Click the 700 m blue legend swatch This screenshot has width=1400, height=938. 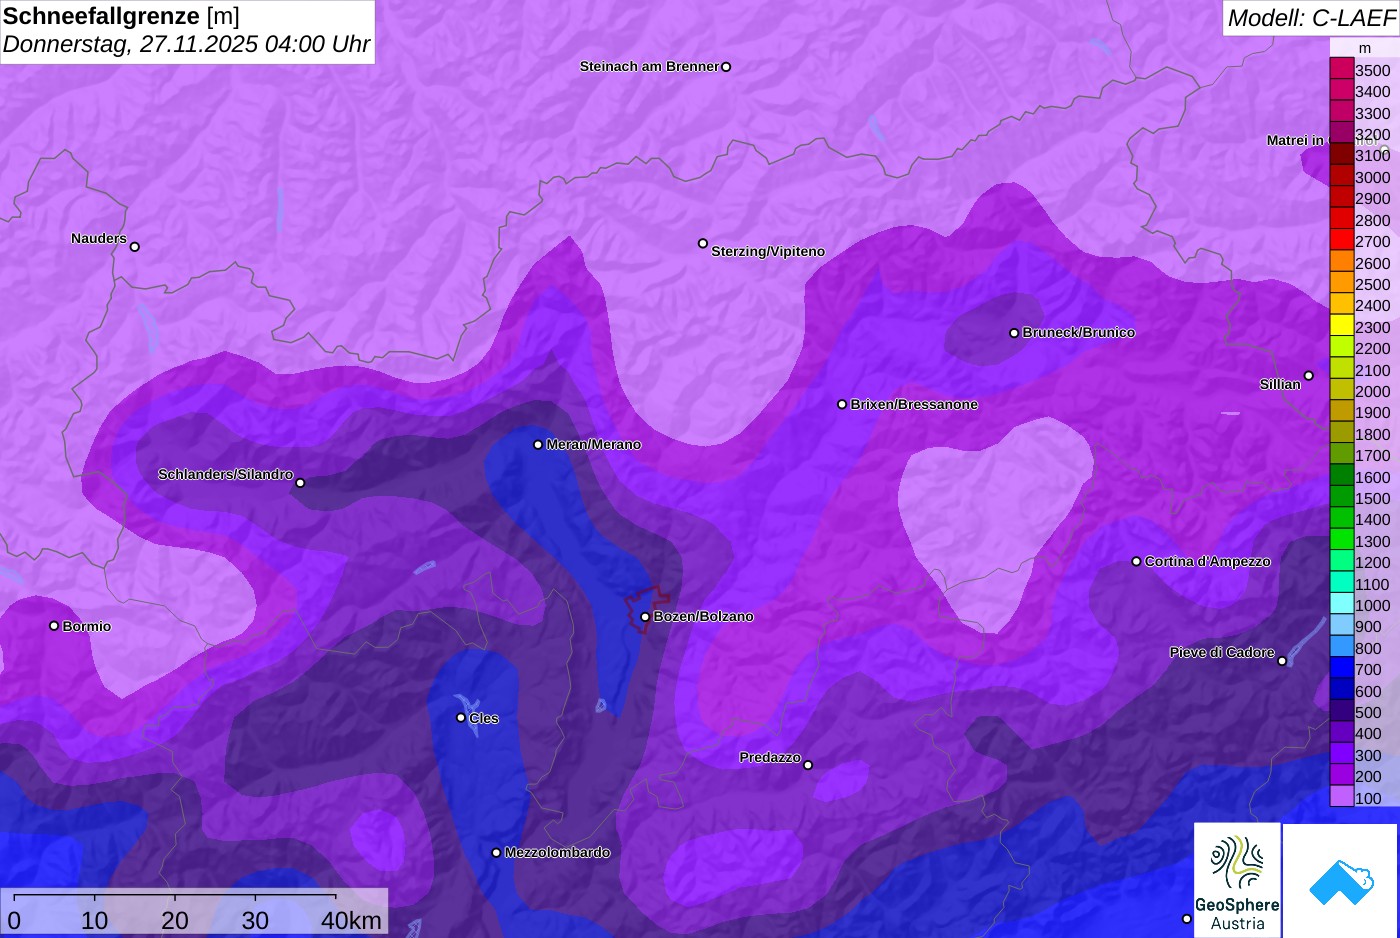(1341, 668)
